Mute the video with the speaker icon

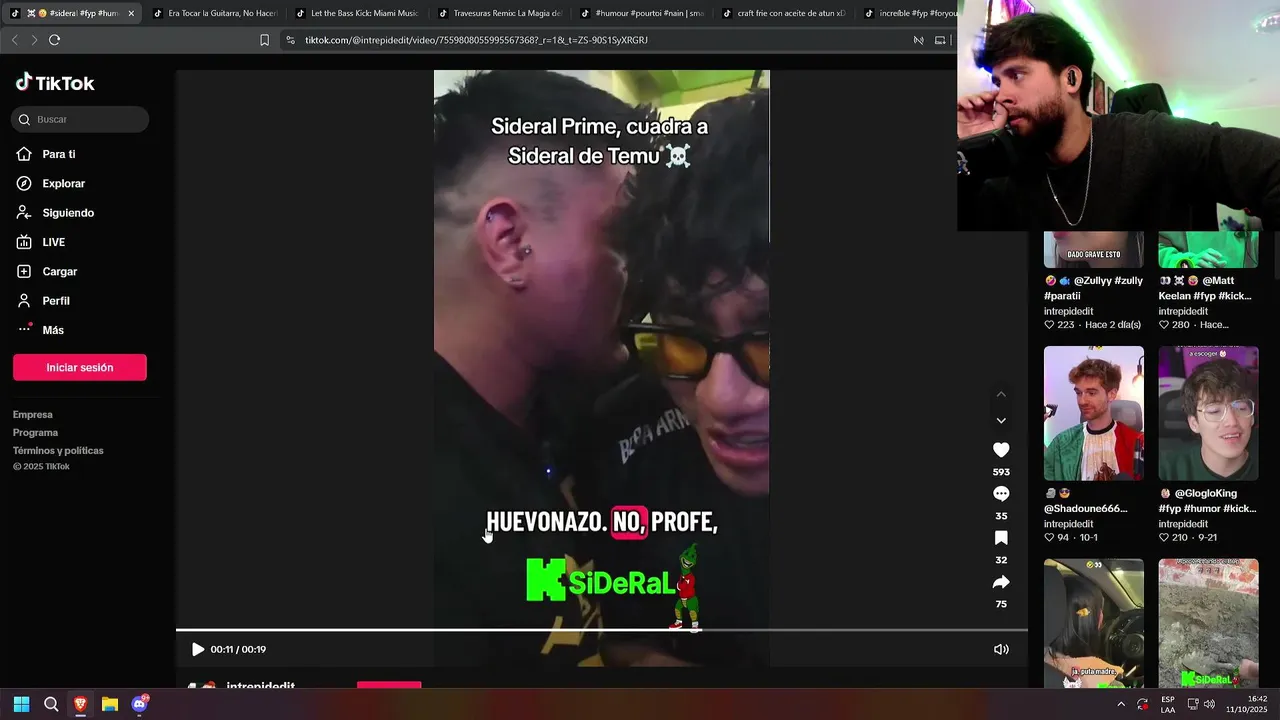point(1001,649)
